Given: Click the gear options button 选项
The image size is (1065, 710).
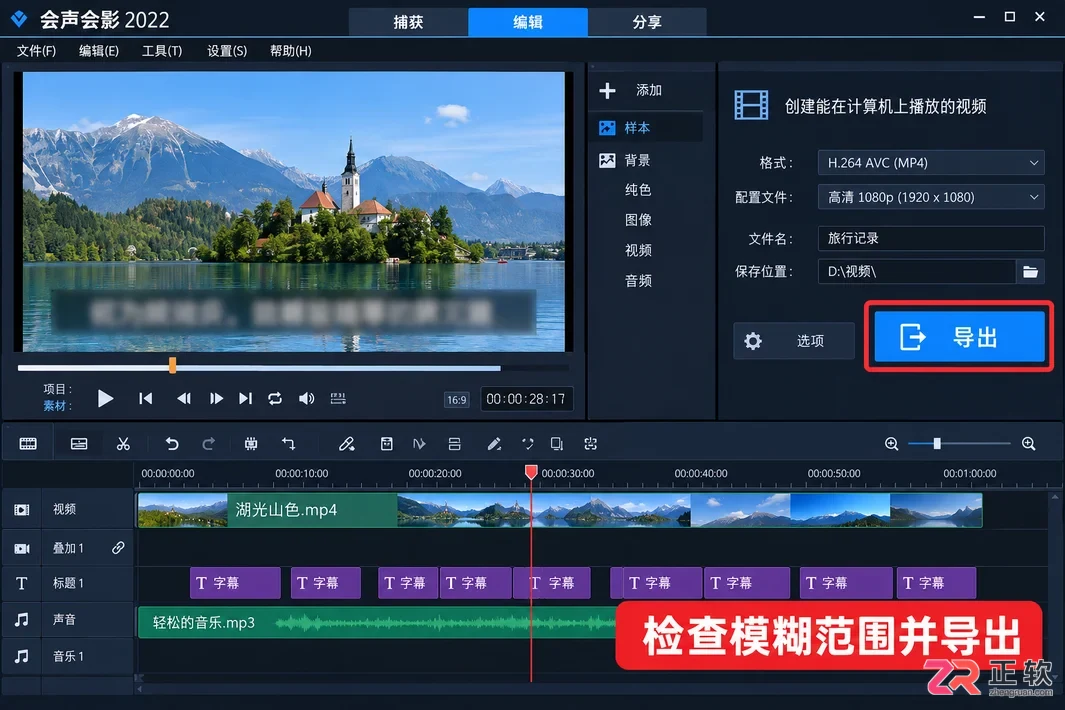Looking at the screenshot, I should [x=793, y=340].
